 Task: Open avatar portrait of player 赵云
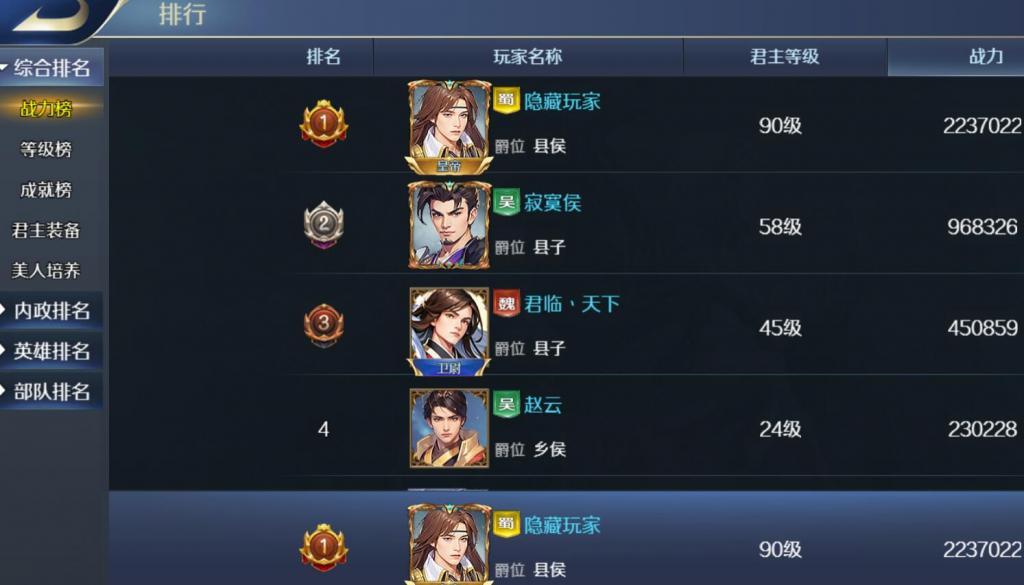pyautogui.click(x=449, y=428)
